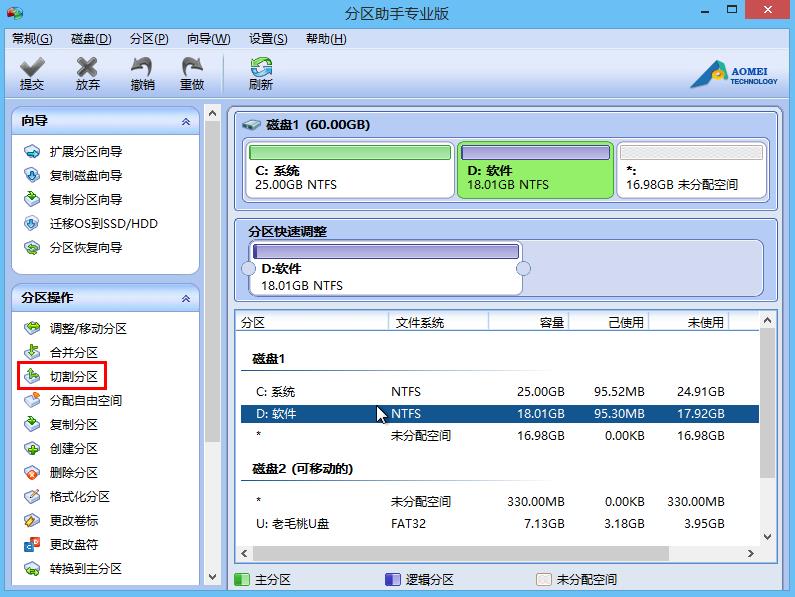Click left resize handle of D:软件 quick-adjust
The image size is (795, 597).
(248, 268)
